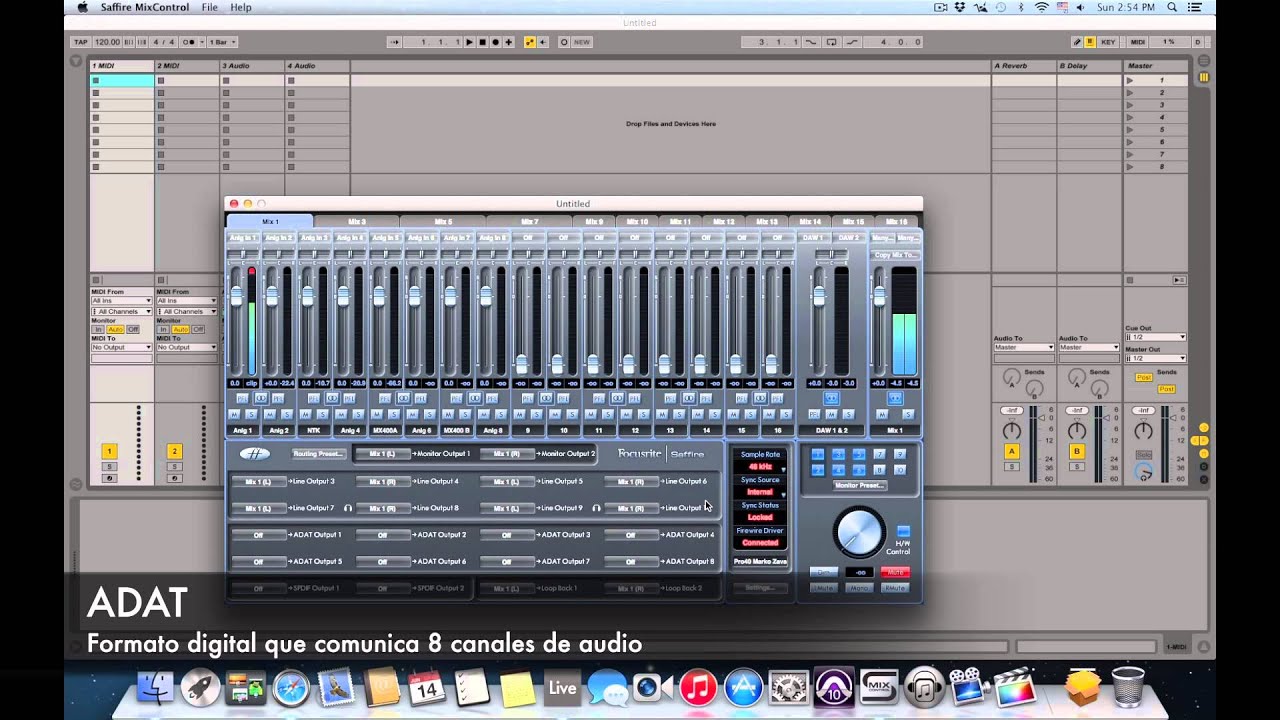The width and height of the screenshot is (1280, 720).
Task: Click the Monitor Preset button
Action: 859,485
